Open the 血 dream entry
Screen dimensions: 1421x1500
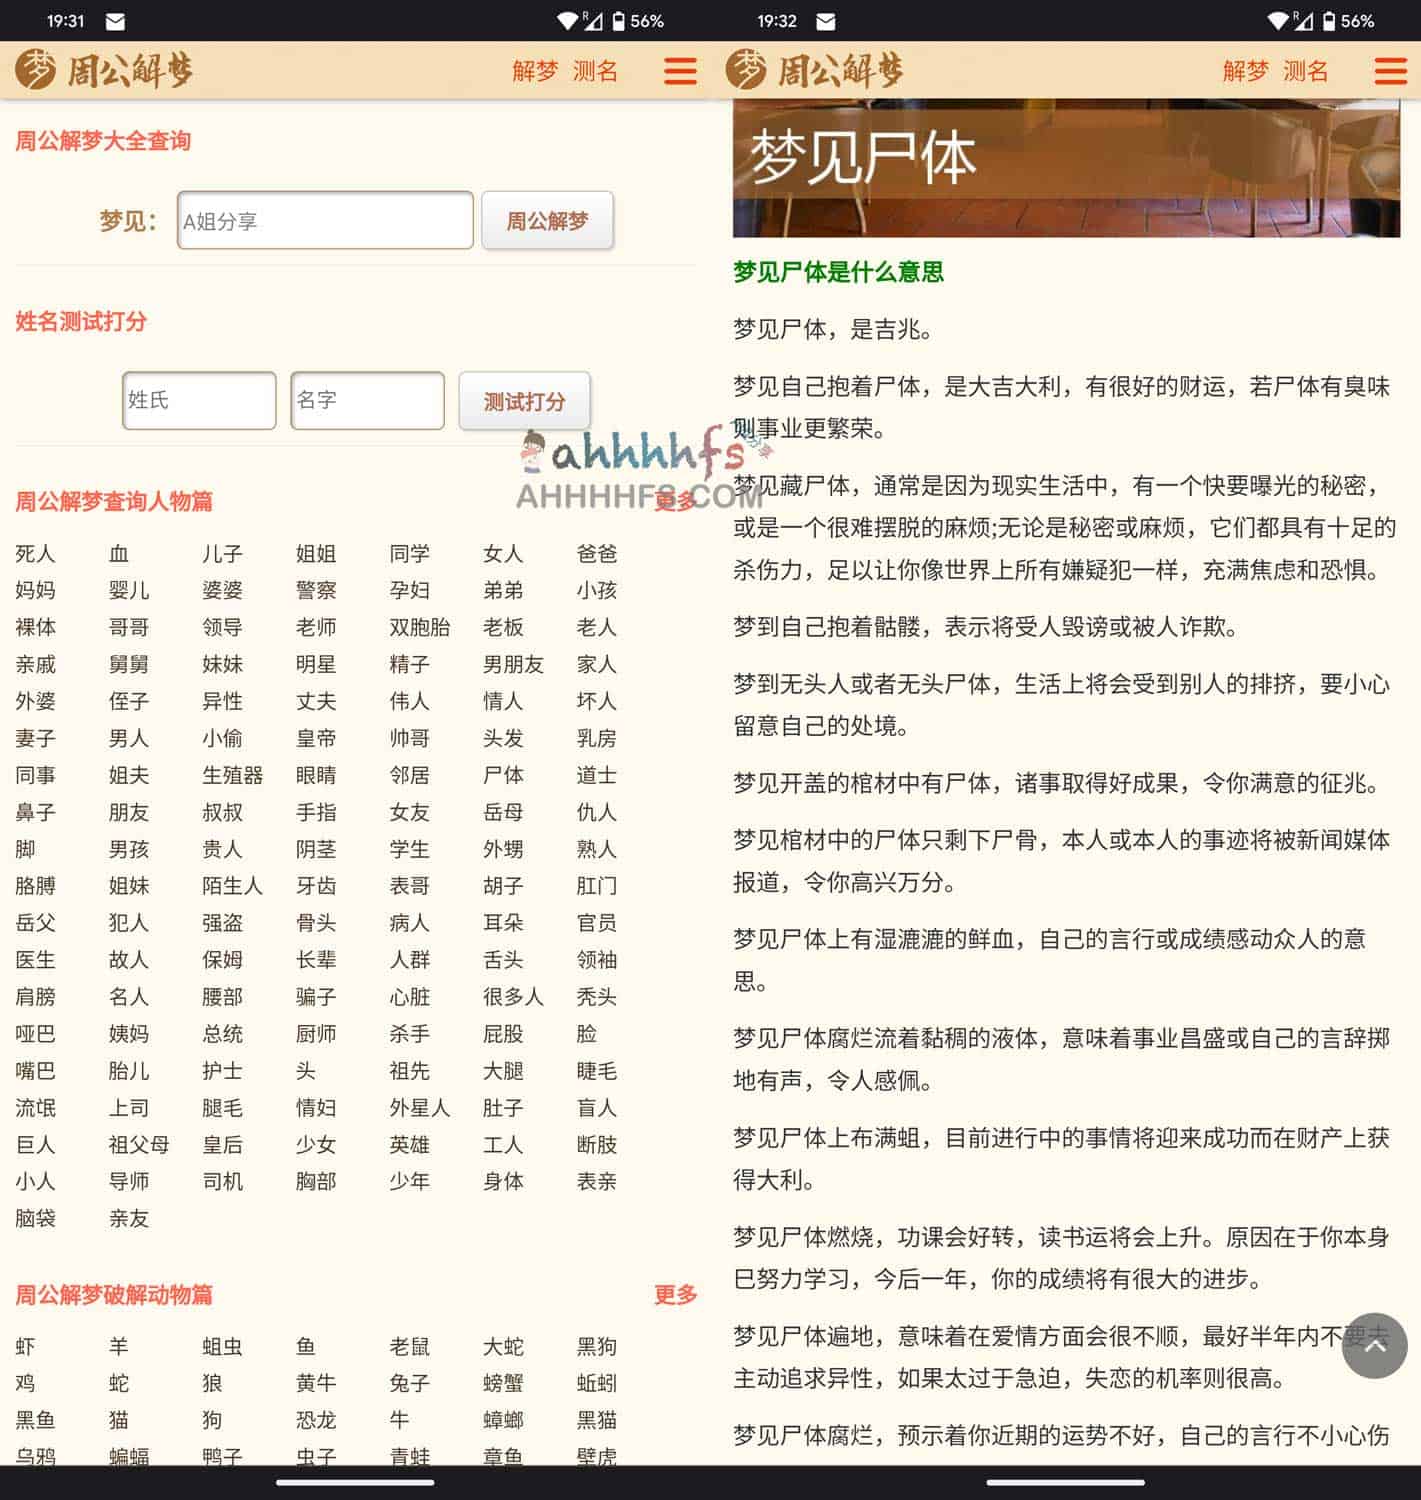(x=119, y=554)
